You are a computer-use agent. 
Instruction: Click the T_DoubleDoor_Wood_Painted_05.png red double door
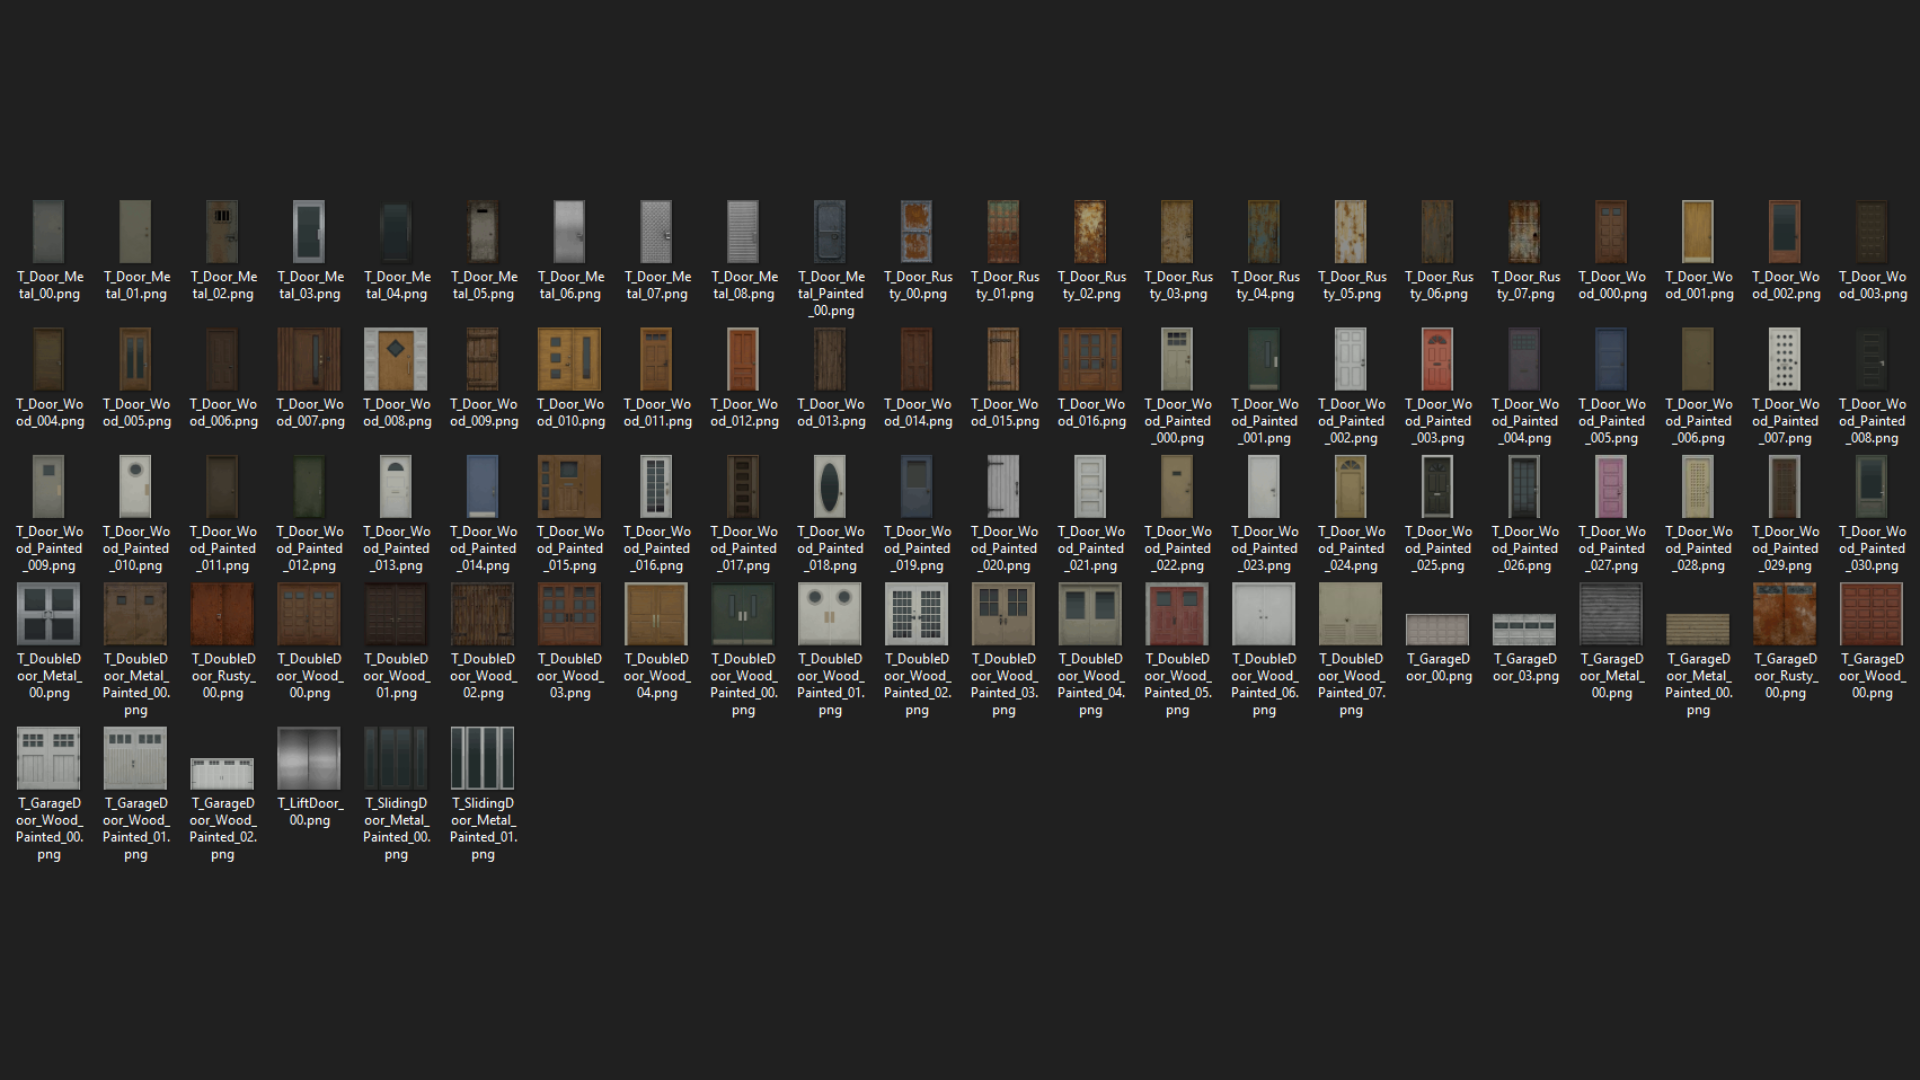tap(1177, 614)
